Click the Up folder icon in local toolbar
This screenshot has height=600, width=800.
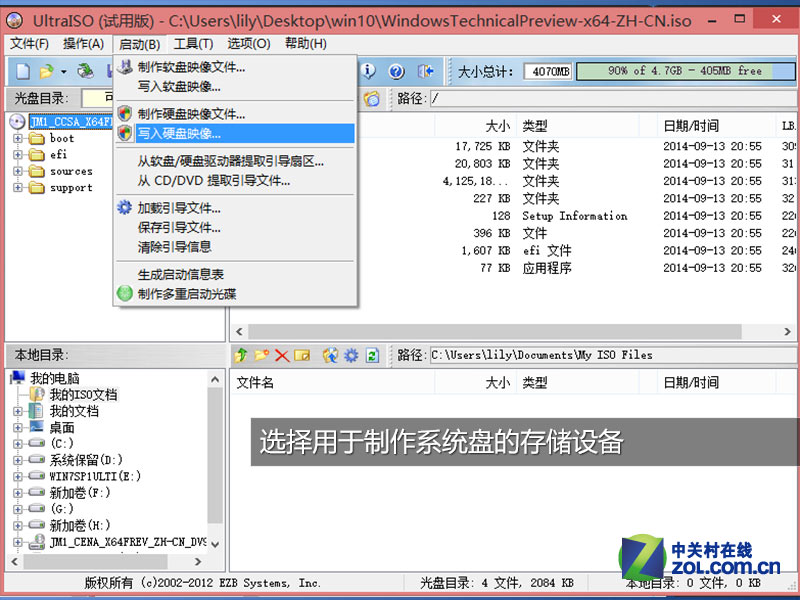click(x=241, y=355)
